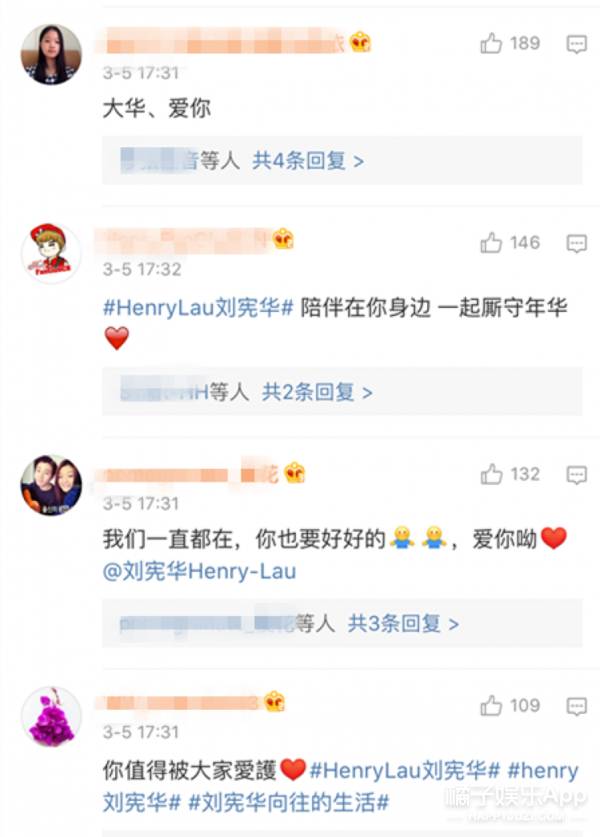This screenshot has width=600, height=837.
Task: Open reply icon beside 109 likes
Action: pos(577,707)
